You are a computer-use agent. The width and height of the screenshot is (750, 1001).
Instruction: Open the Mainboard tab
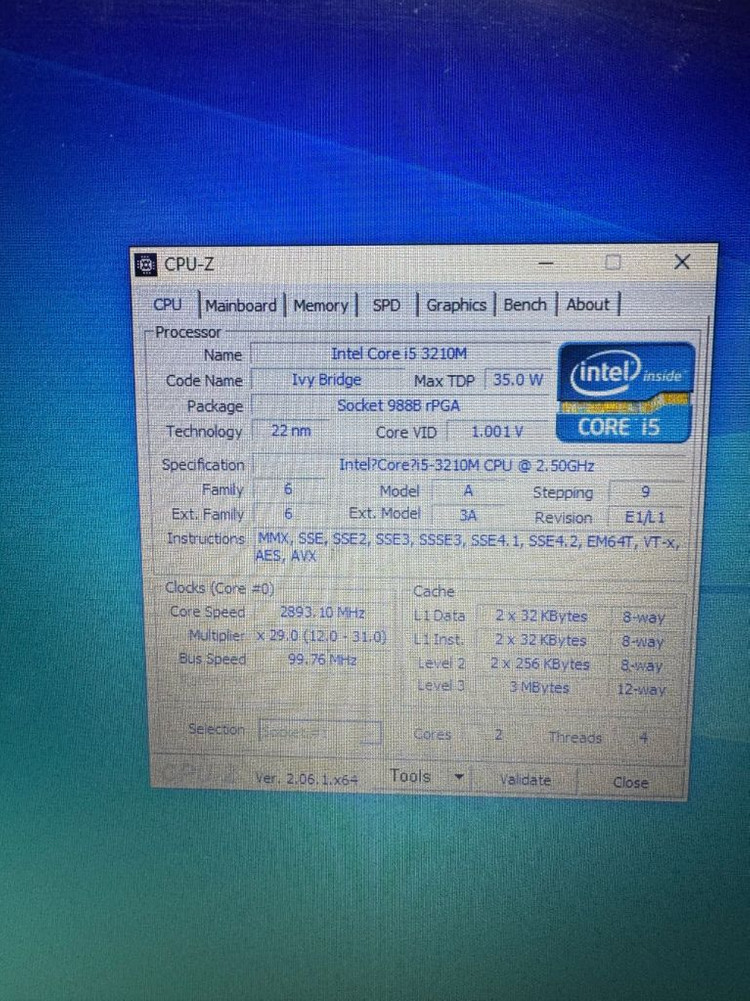[241, 305]
